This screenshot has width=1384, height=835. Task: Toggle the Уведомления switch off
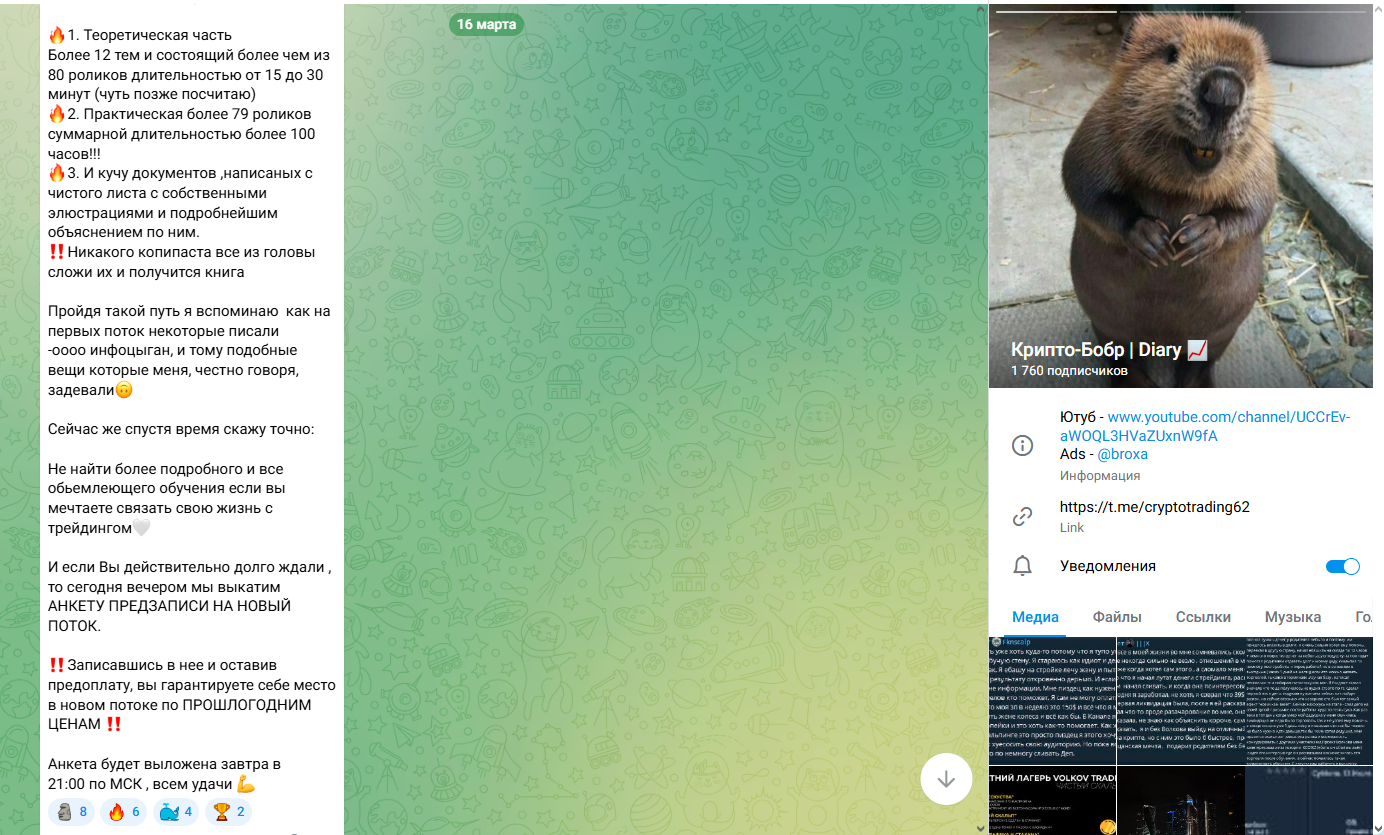(1343, 566)
